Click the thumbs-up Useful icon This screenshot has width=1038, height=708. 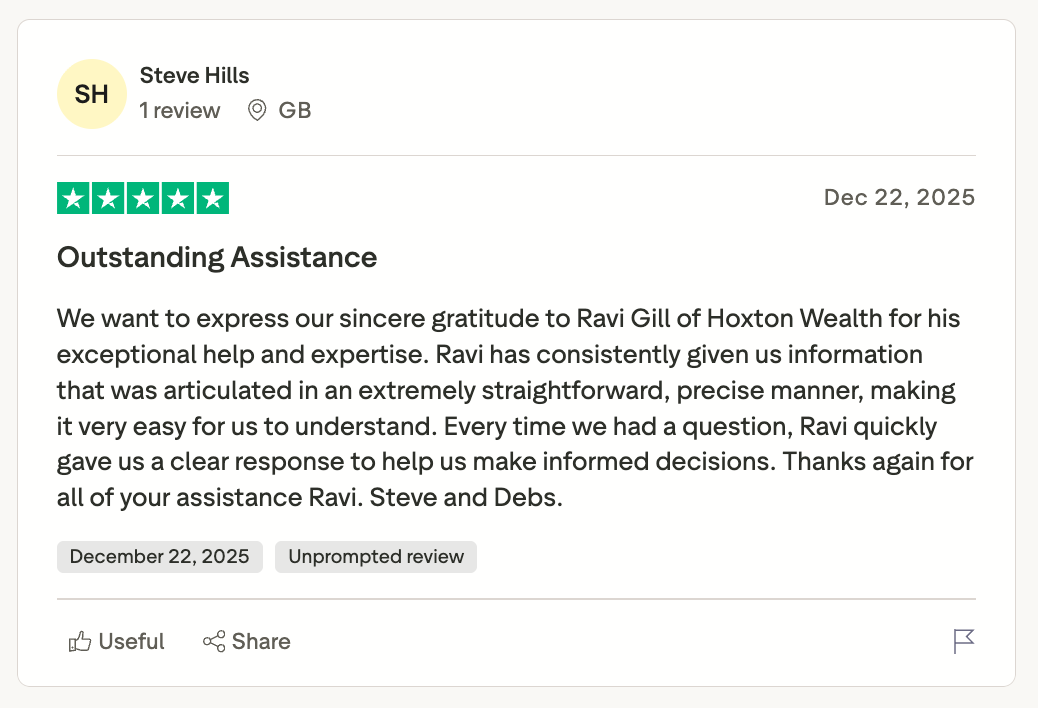[80, 642]
